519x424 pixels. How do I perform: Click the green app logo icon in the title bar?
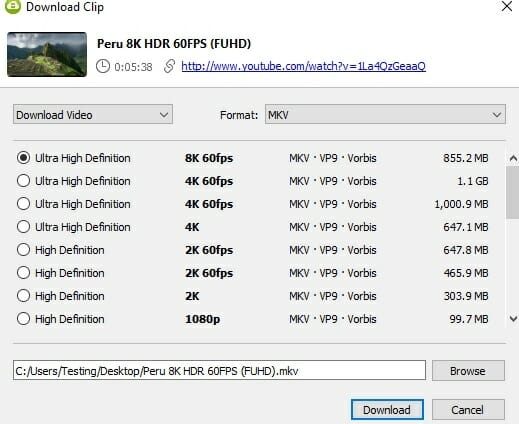point(13,6)
